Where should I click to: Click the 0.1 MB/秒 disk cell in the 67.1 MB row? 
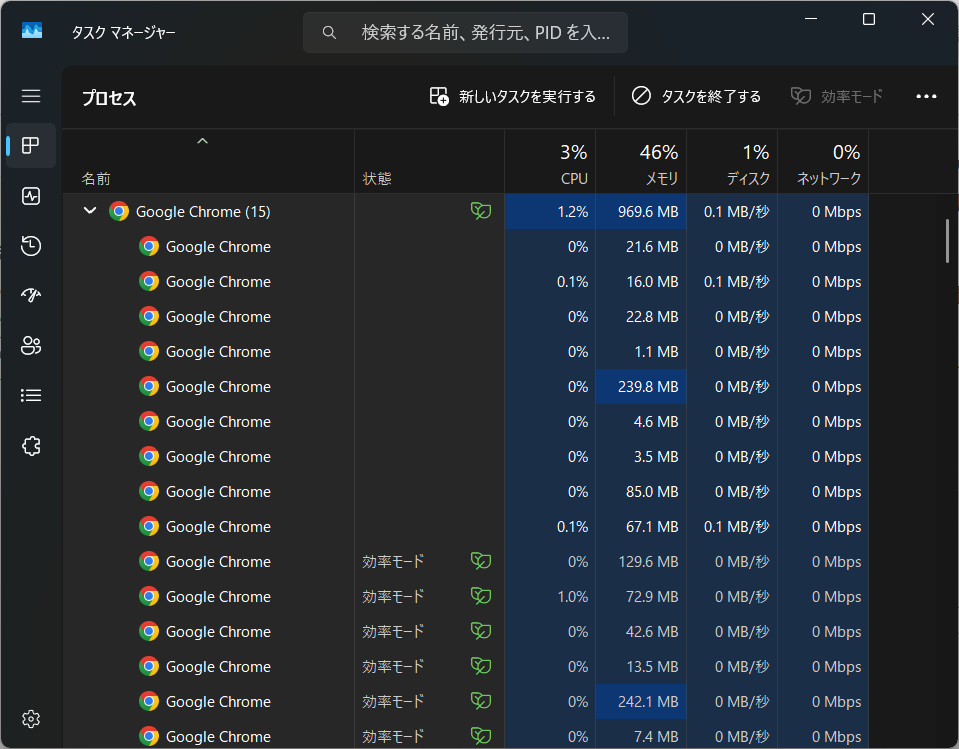pyautogui.click(x=732, y=526)
